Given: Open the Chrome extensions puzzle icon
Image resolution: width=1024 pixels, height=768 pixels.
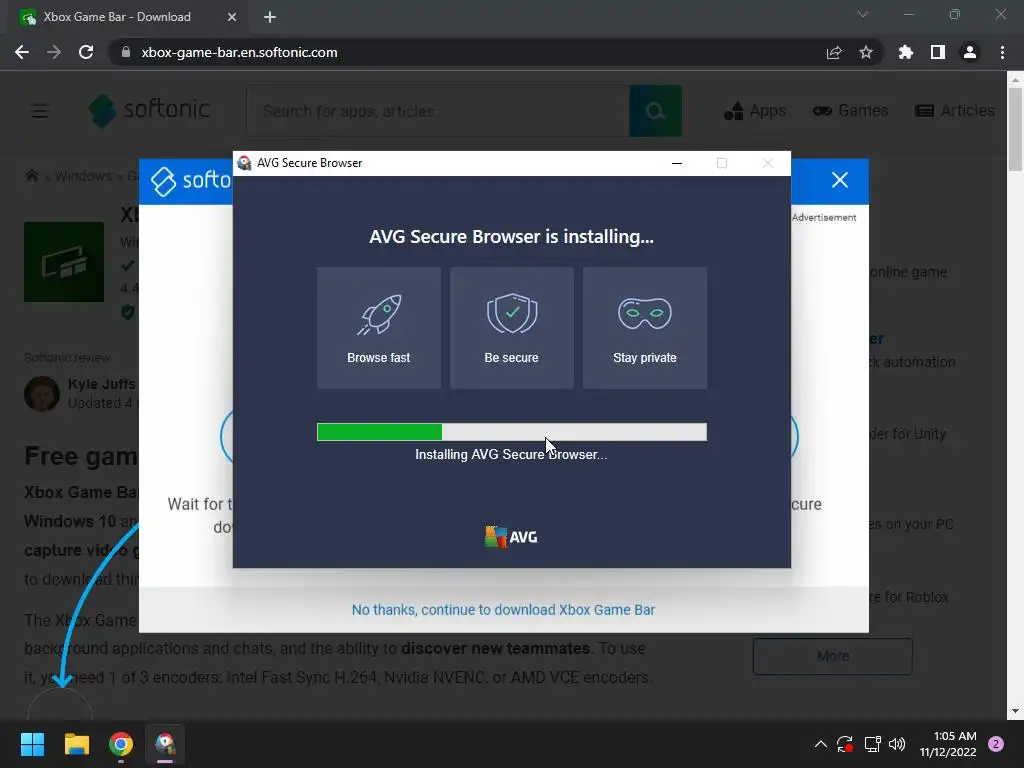Looking at the screenshot, I should [906, 52].
